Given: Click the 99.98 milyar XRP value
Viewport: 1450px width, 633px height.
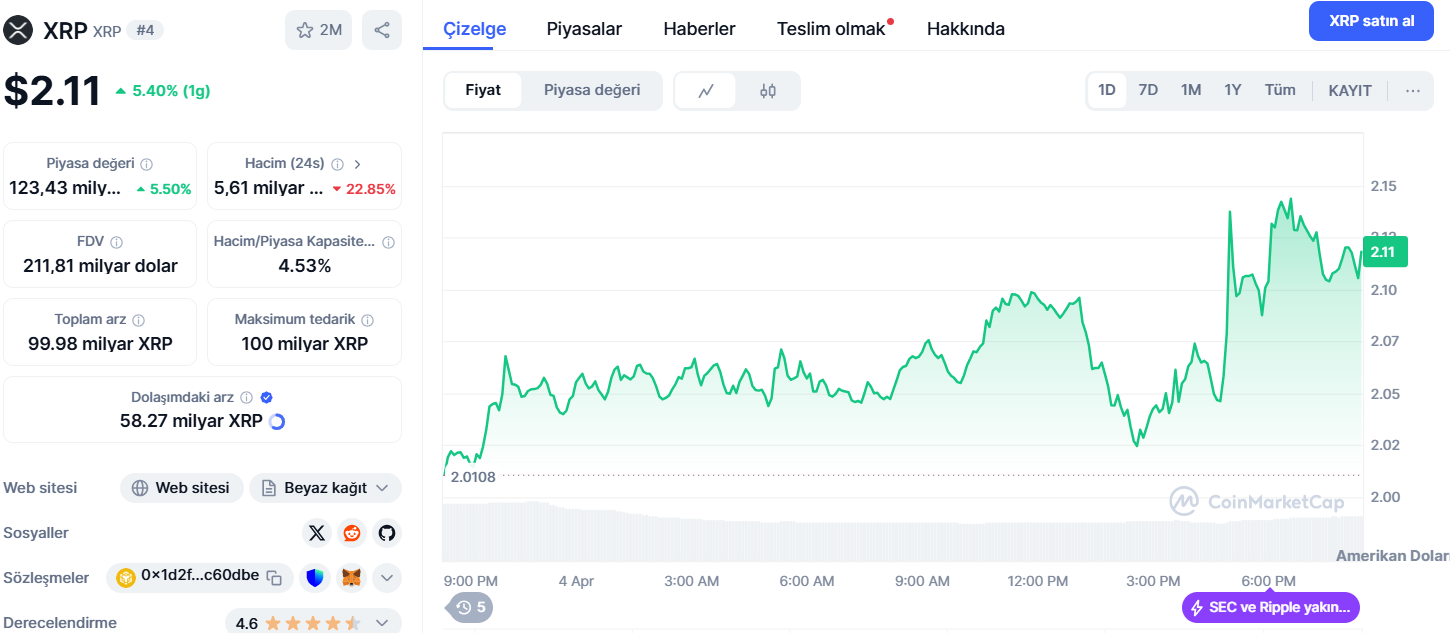Looking at the screenshot, I should [x=100, y=344].
